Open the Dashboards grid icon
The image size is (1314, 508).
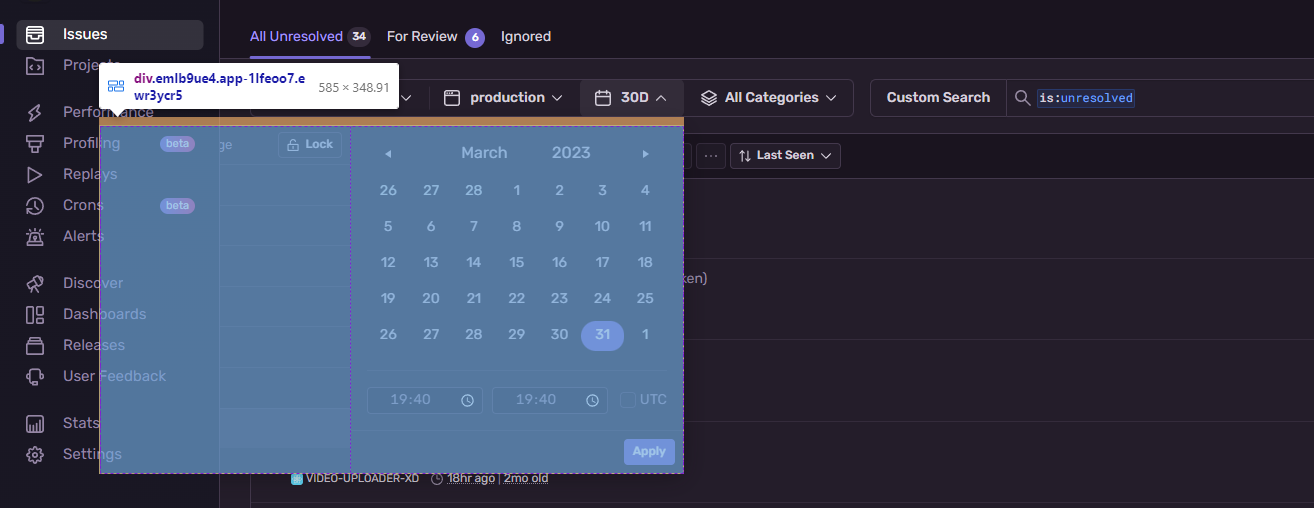[35, 314]
